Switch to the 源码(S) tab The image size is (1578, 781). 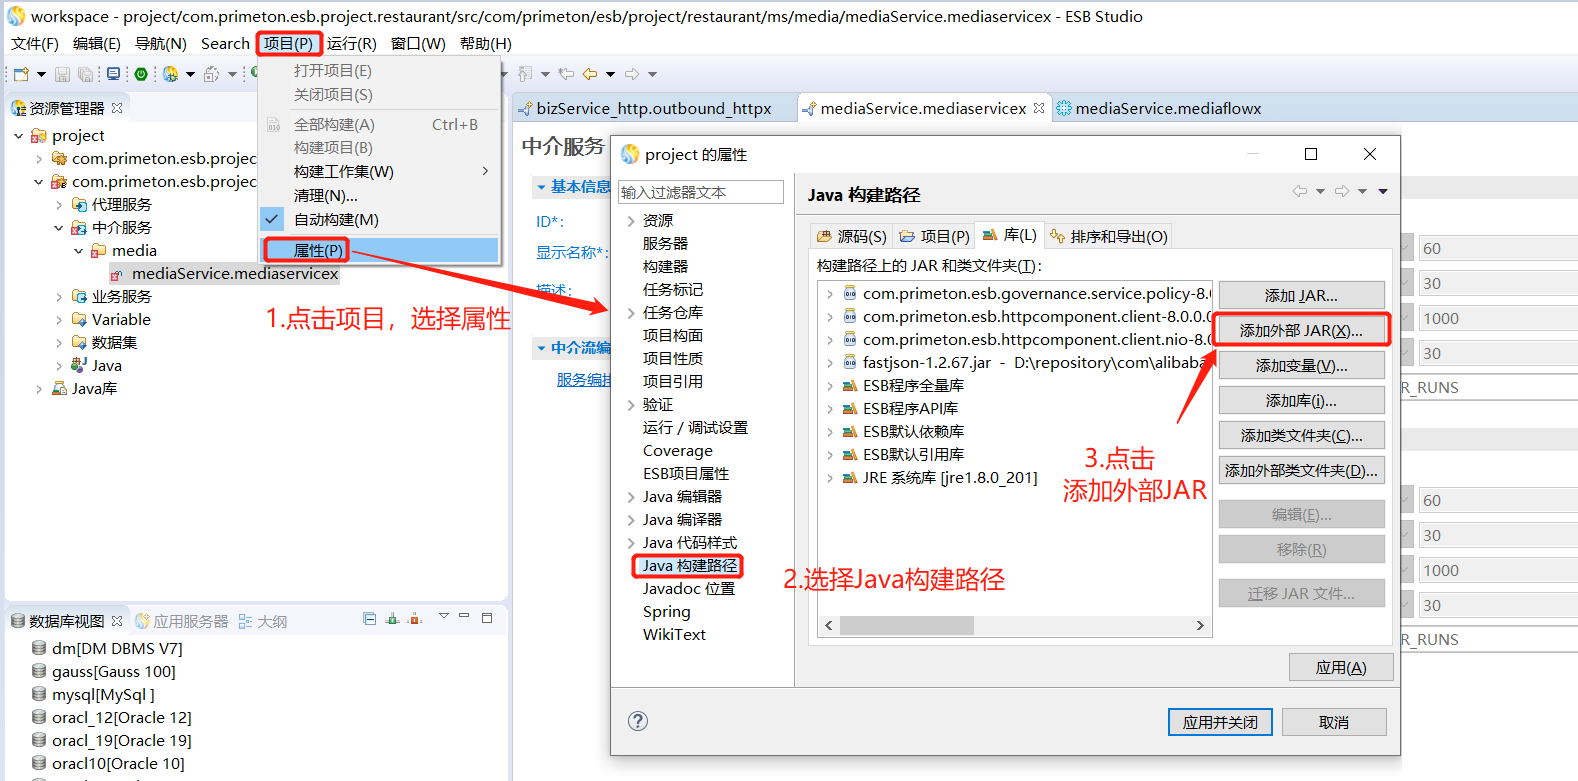pos(852,236)
